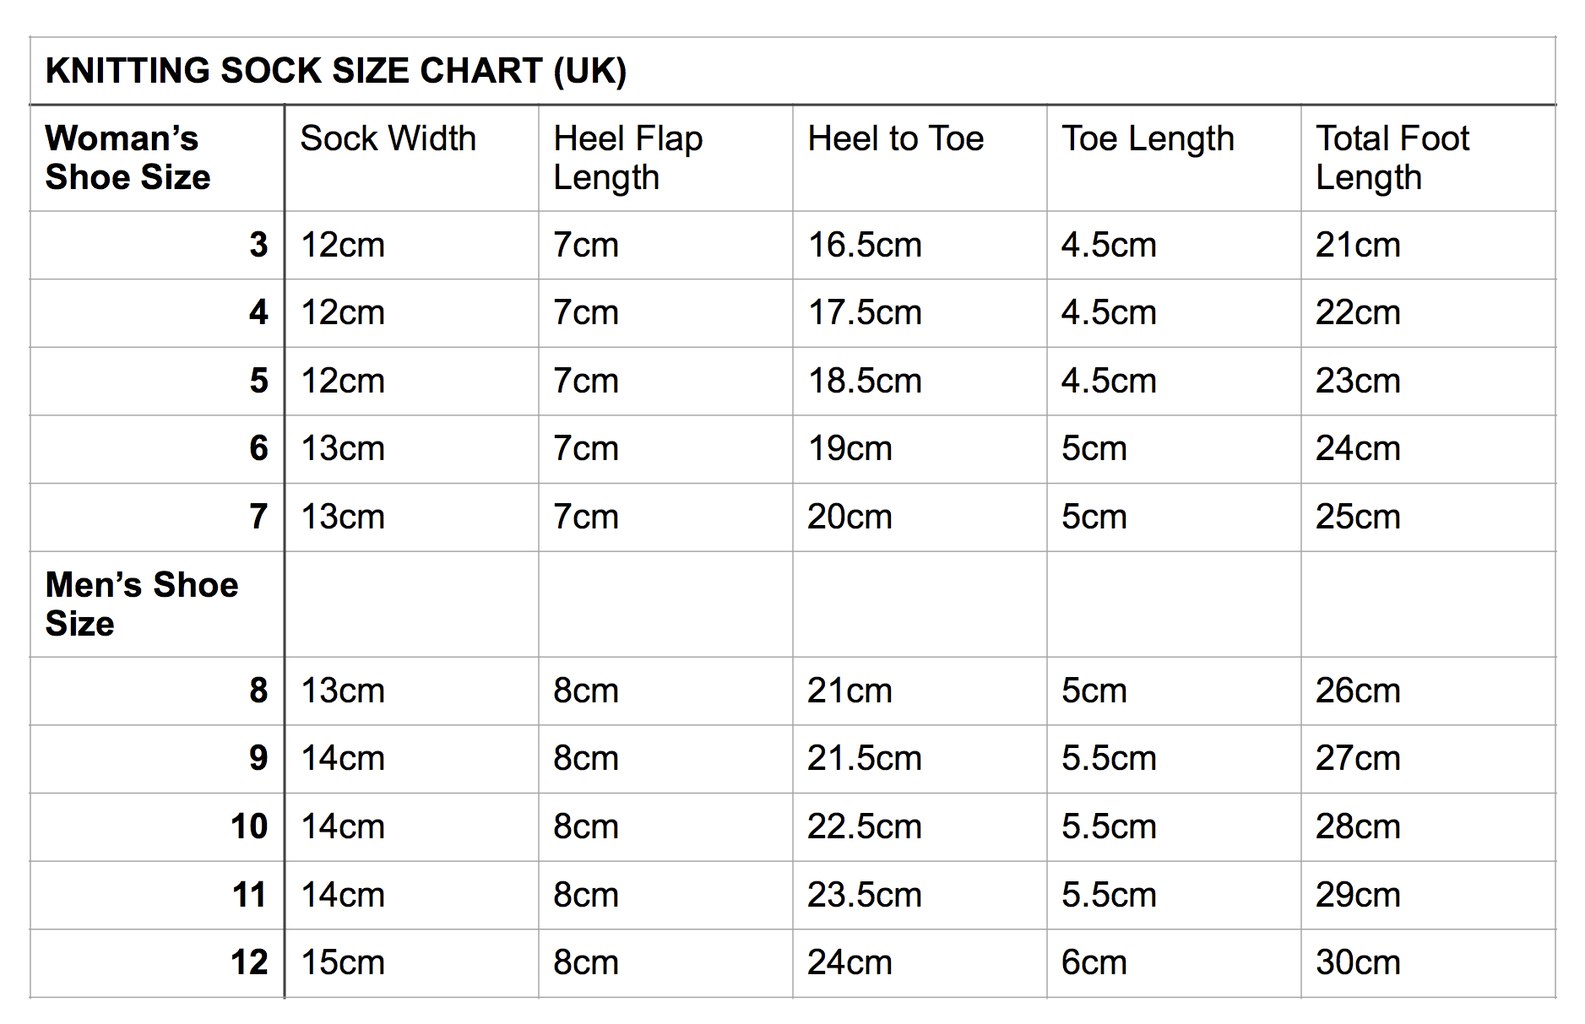Select the Heel to Toe column header

pyautogui.click(x=895, y=138)
